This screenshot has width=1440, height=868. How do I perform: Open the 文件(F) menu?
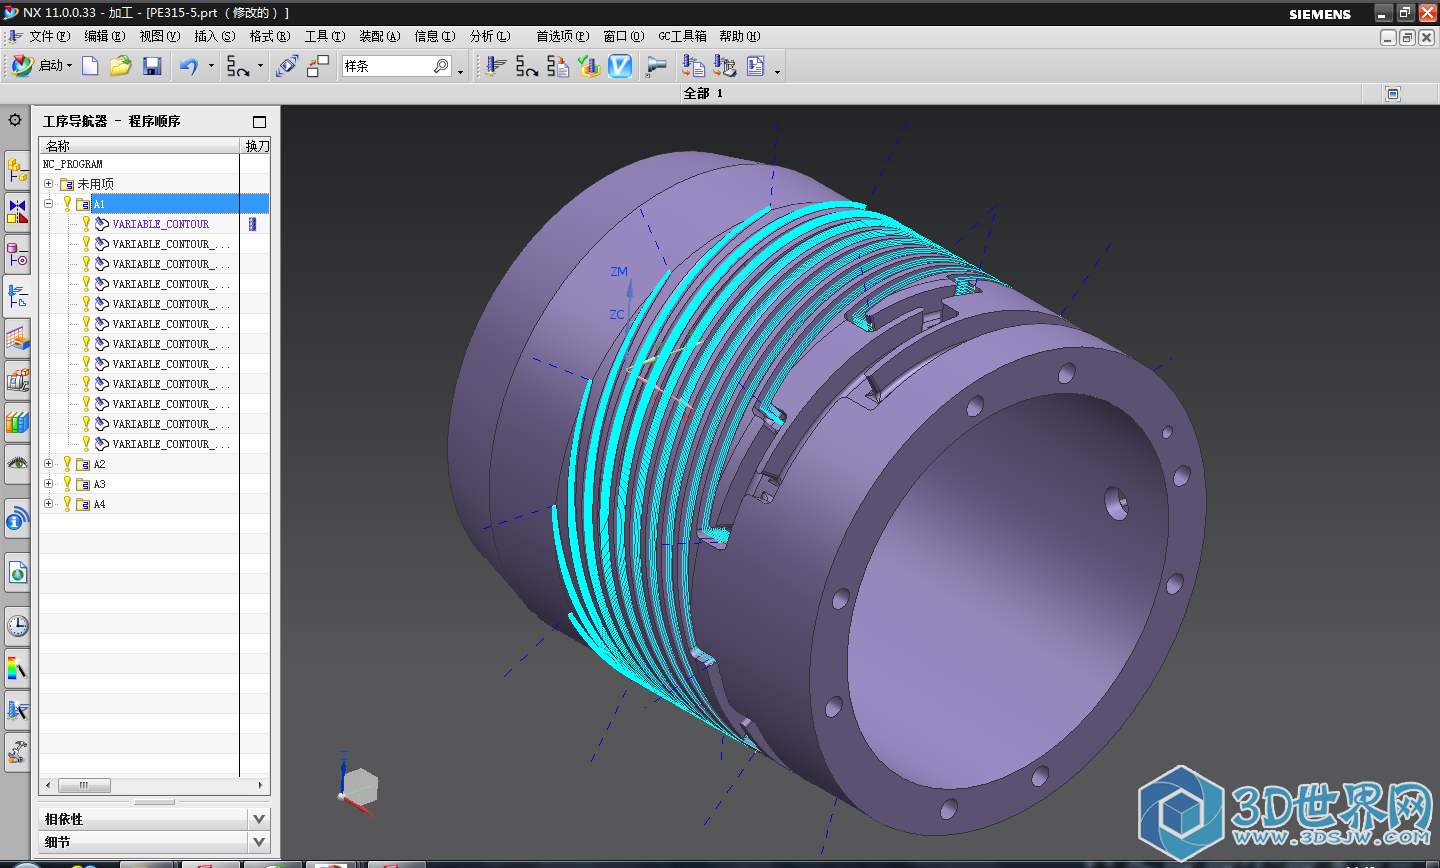[49, 36]
